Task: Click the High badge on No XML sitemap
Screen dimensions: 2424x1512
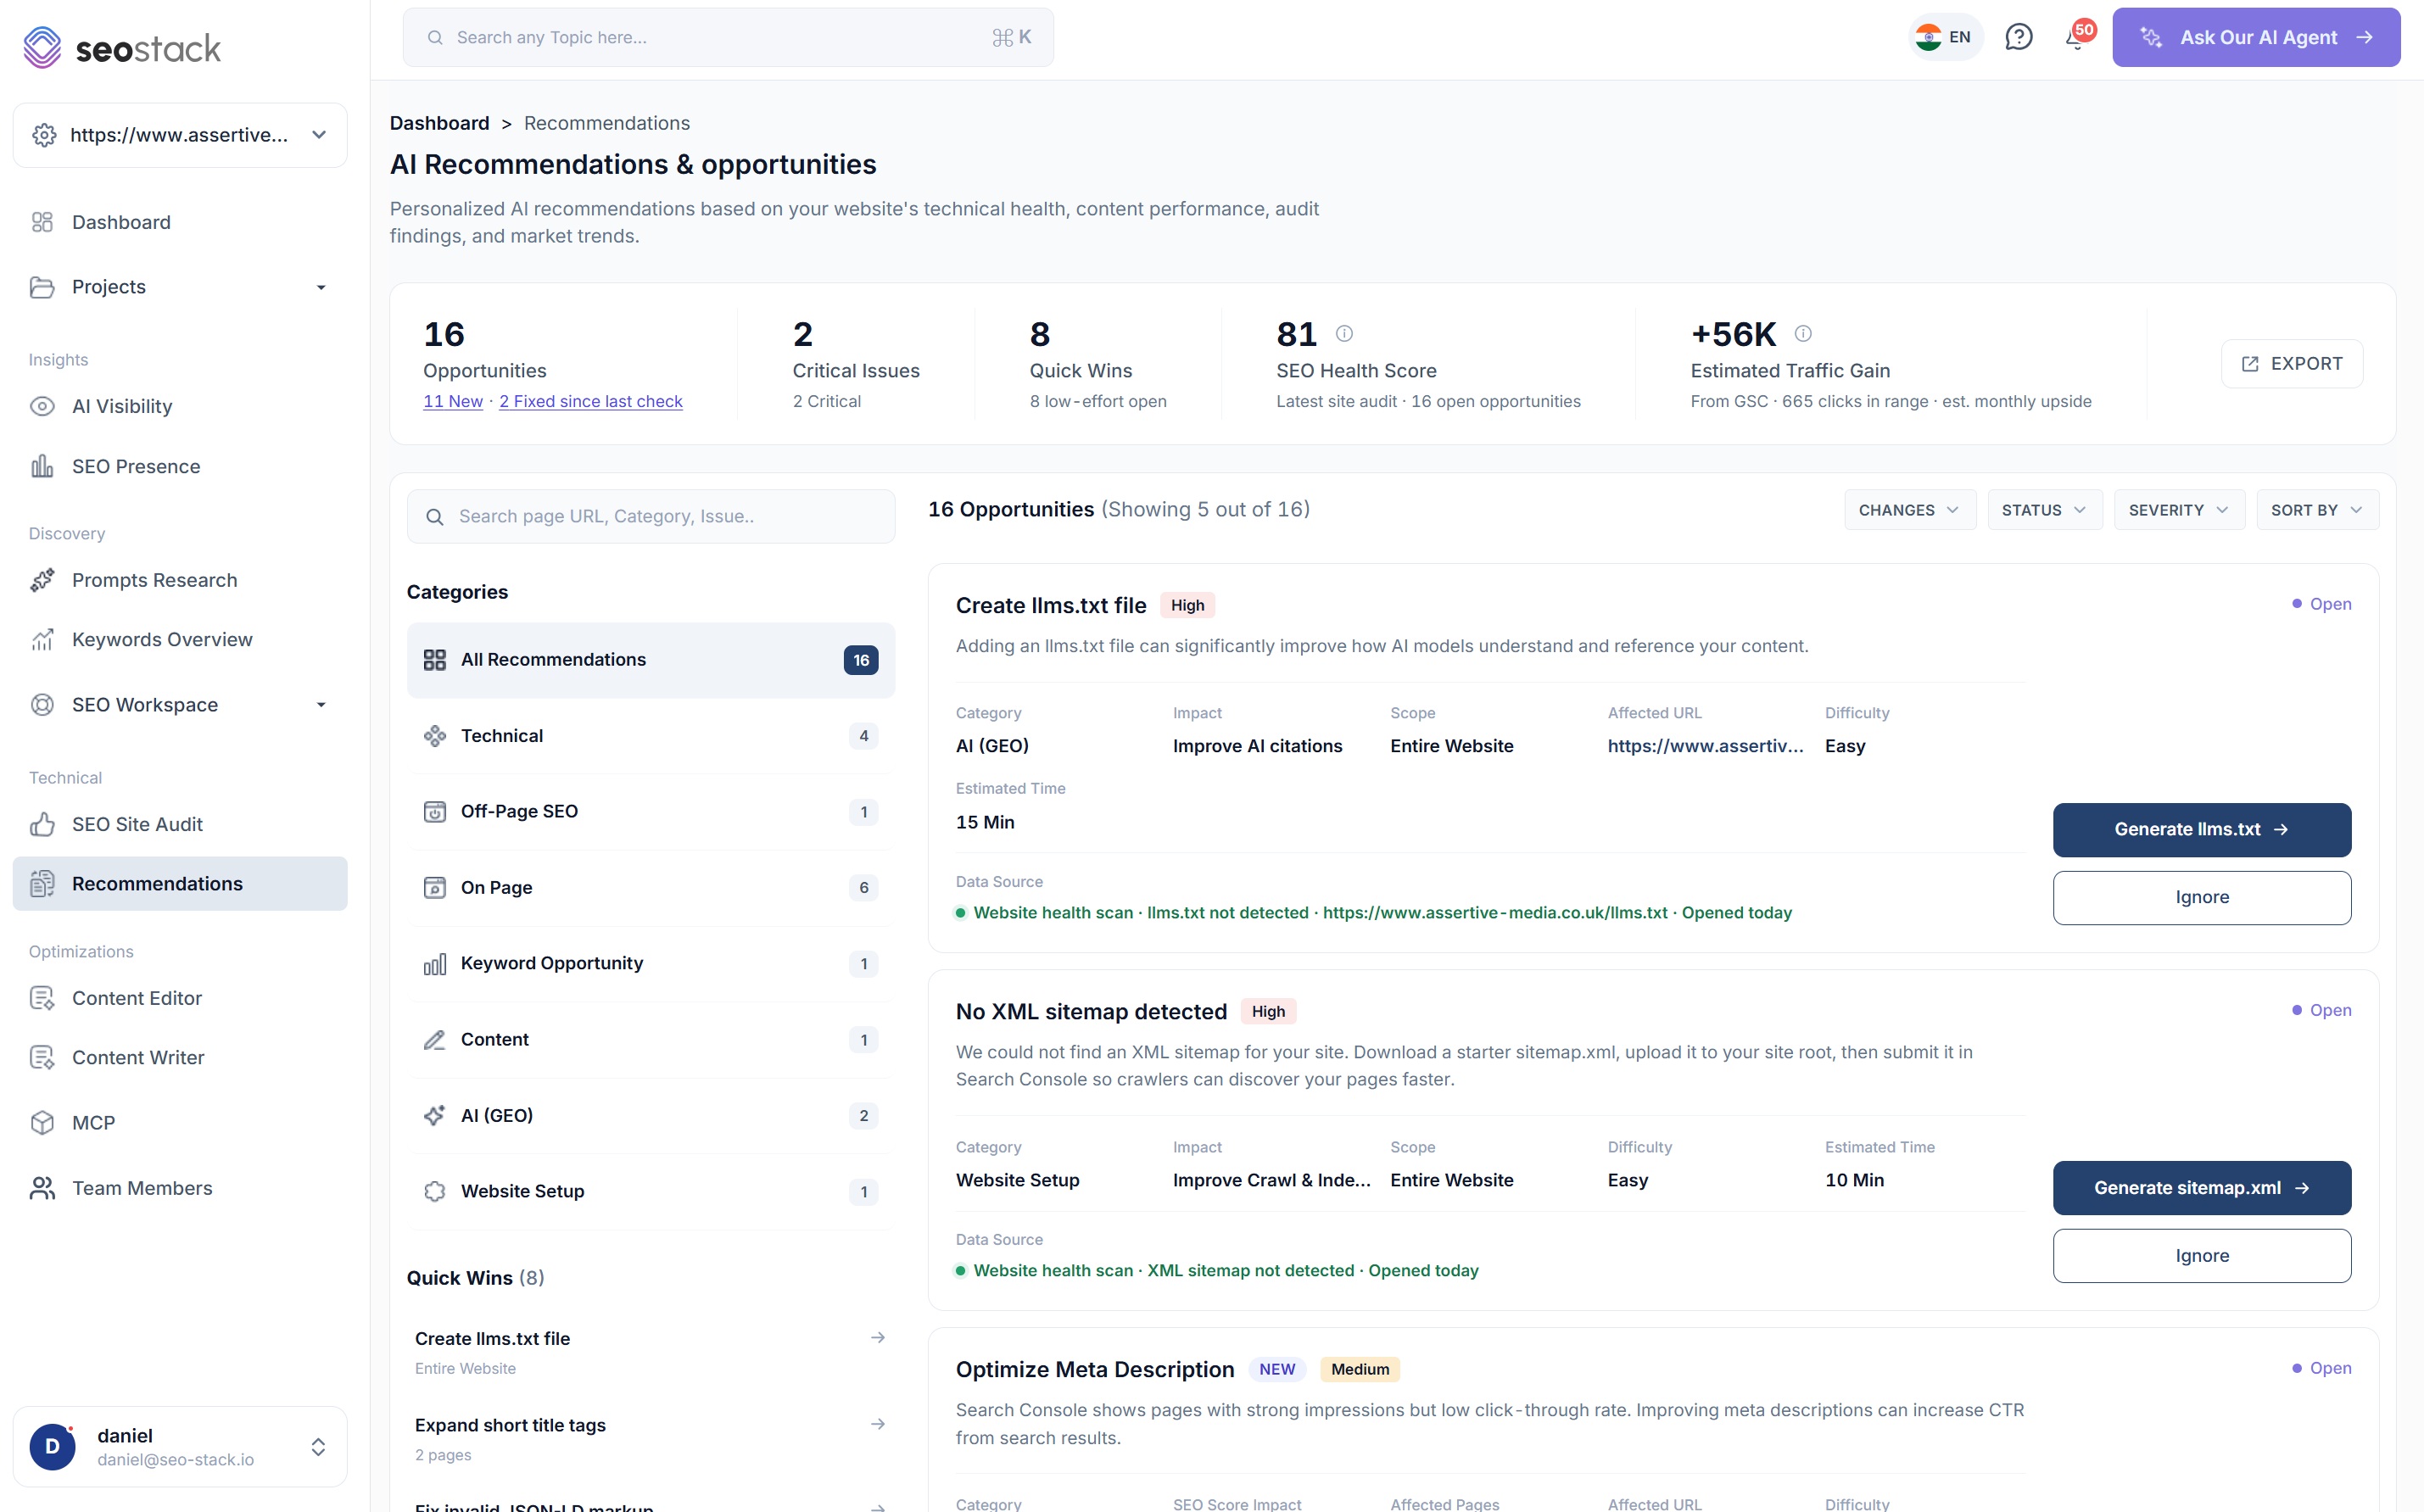Action: pyautogui.click(x=1268, y=1011)
